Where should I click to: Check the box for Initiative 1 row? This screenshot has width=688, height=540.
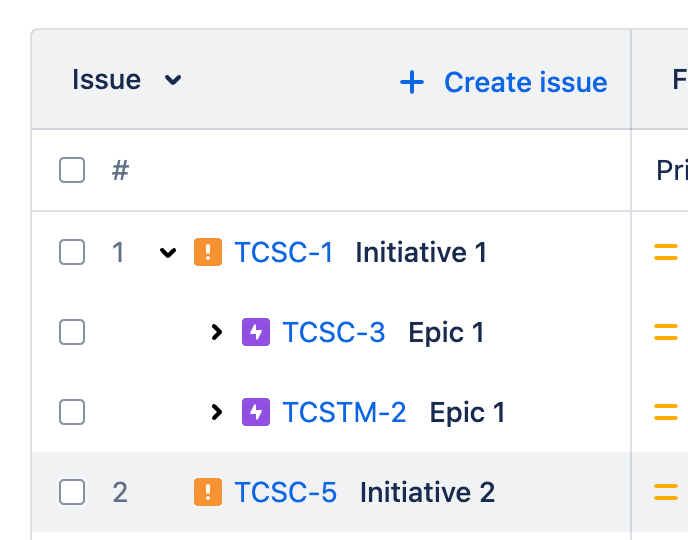tap(72, 252)
